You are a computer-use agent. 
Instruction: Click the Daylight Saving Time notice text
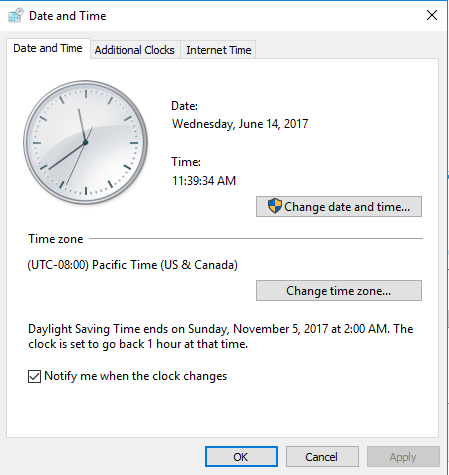click(x=221, y=336)
